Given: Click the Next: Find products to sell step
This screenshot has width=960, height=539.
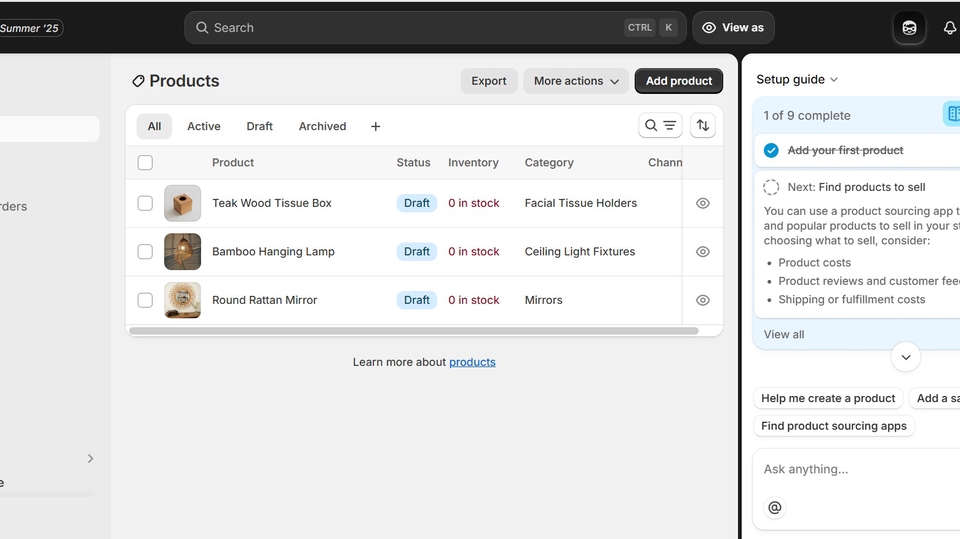Looking at the screenshot, I should coord(856,187).
